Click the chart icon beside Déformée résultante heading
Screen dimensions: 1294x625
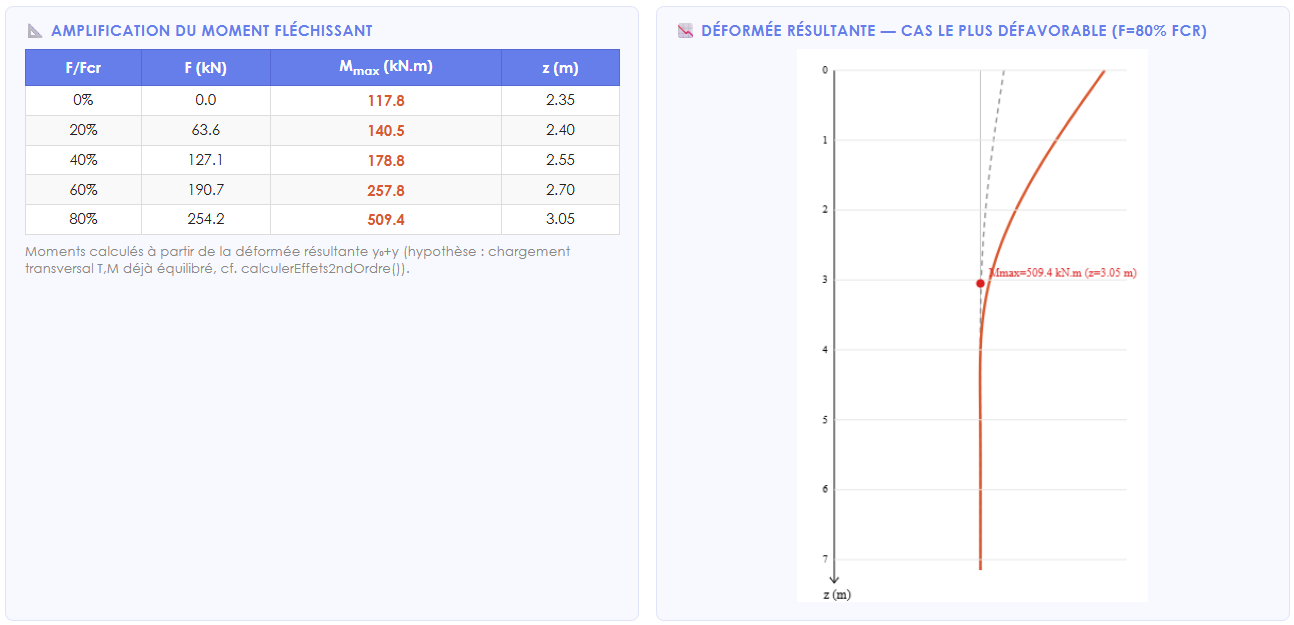point(685,31)
